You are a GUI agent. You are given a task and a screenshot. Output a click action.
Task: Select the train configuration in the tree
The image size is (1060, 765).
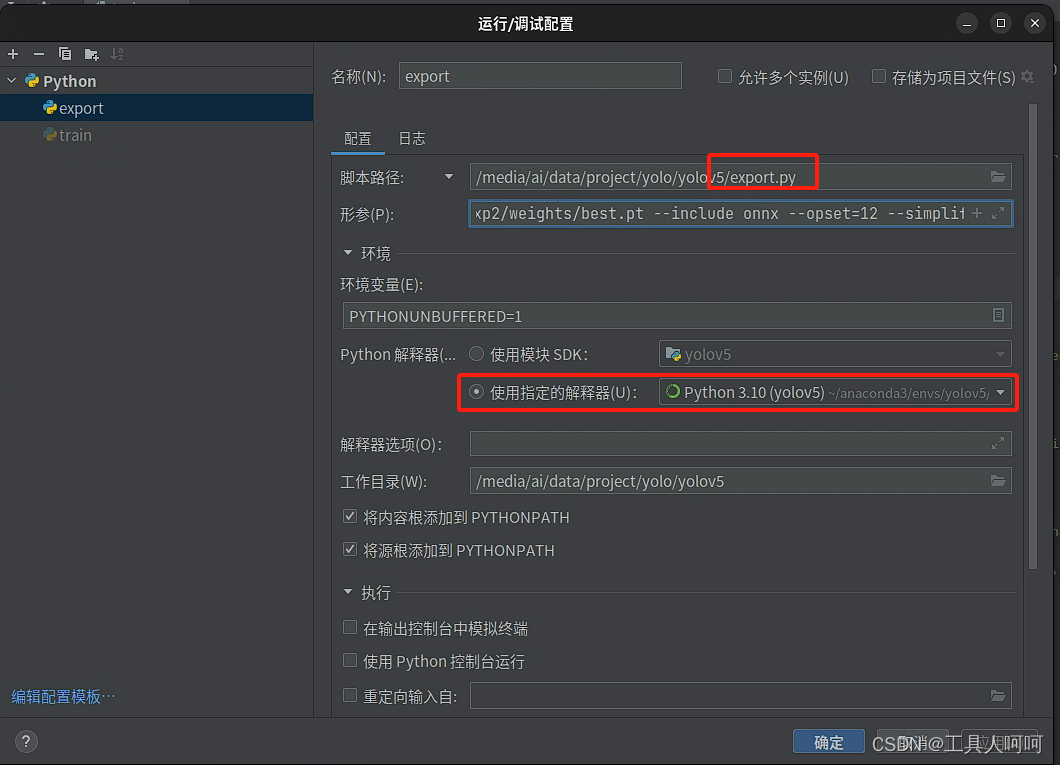coord(156,135)
